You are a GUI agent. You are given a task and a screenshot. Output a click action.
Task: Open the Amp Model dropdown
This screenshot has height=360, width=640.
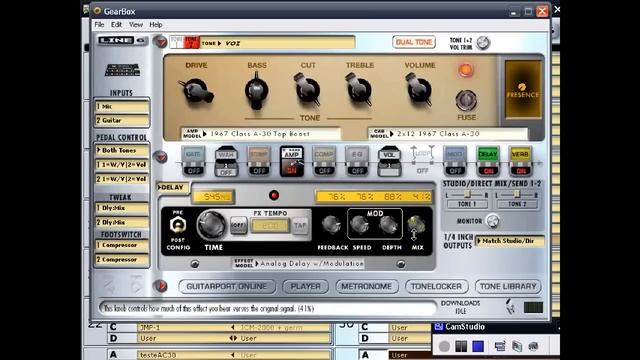point(261,134)
